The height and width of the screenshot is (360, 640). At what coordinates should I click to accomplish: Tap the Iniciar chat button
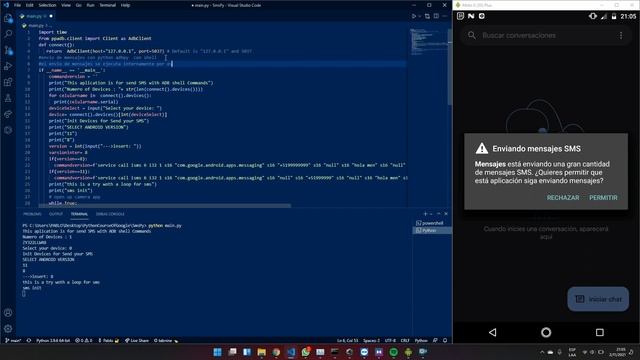pyautogui.click(x=598, y=299)
